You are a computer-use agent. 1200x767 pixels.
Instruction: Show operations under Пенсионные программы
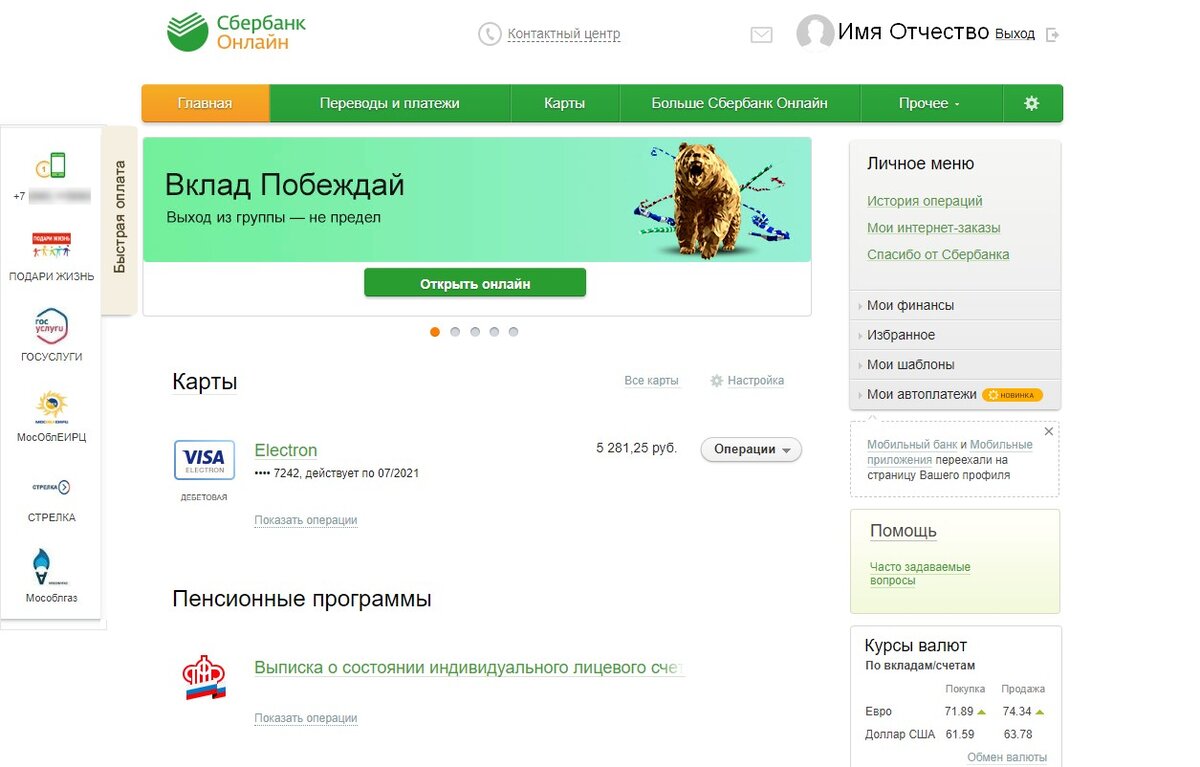click(305, 718)
